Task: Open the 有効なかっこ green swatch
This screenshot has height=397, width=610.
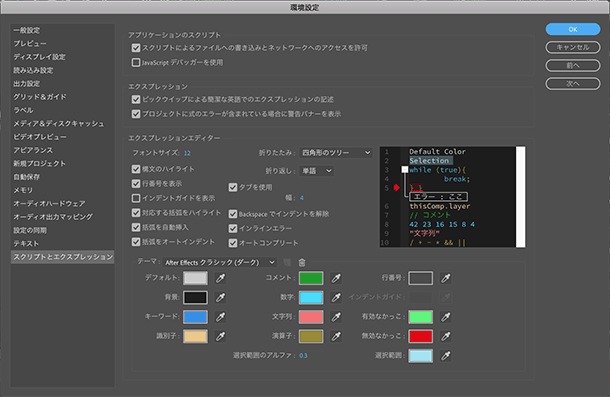Action: pos(421,317)
